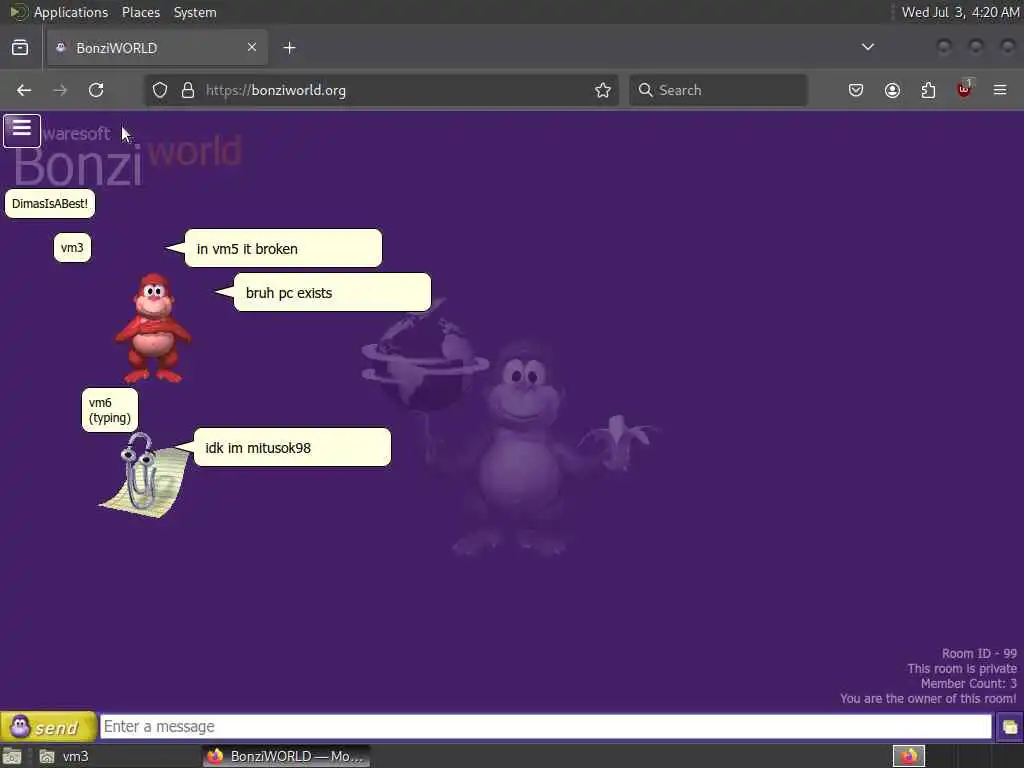The width and height of the screenshot is (1024, 768).
Task: Click the bonziworld.org URL address bar
Action: click(381, 90)
